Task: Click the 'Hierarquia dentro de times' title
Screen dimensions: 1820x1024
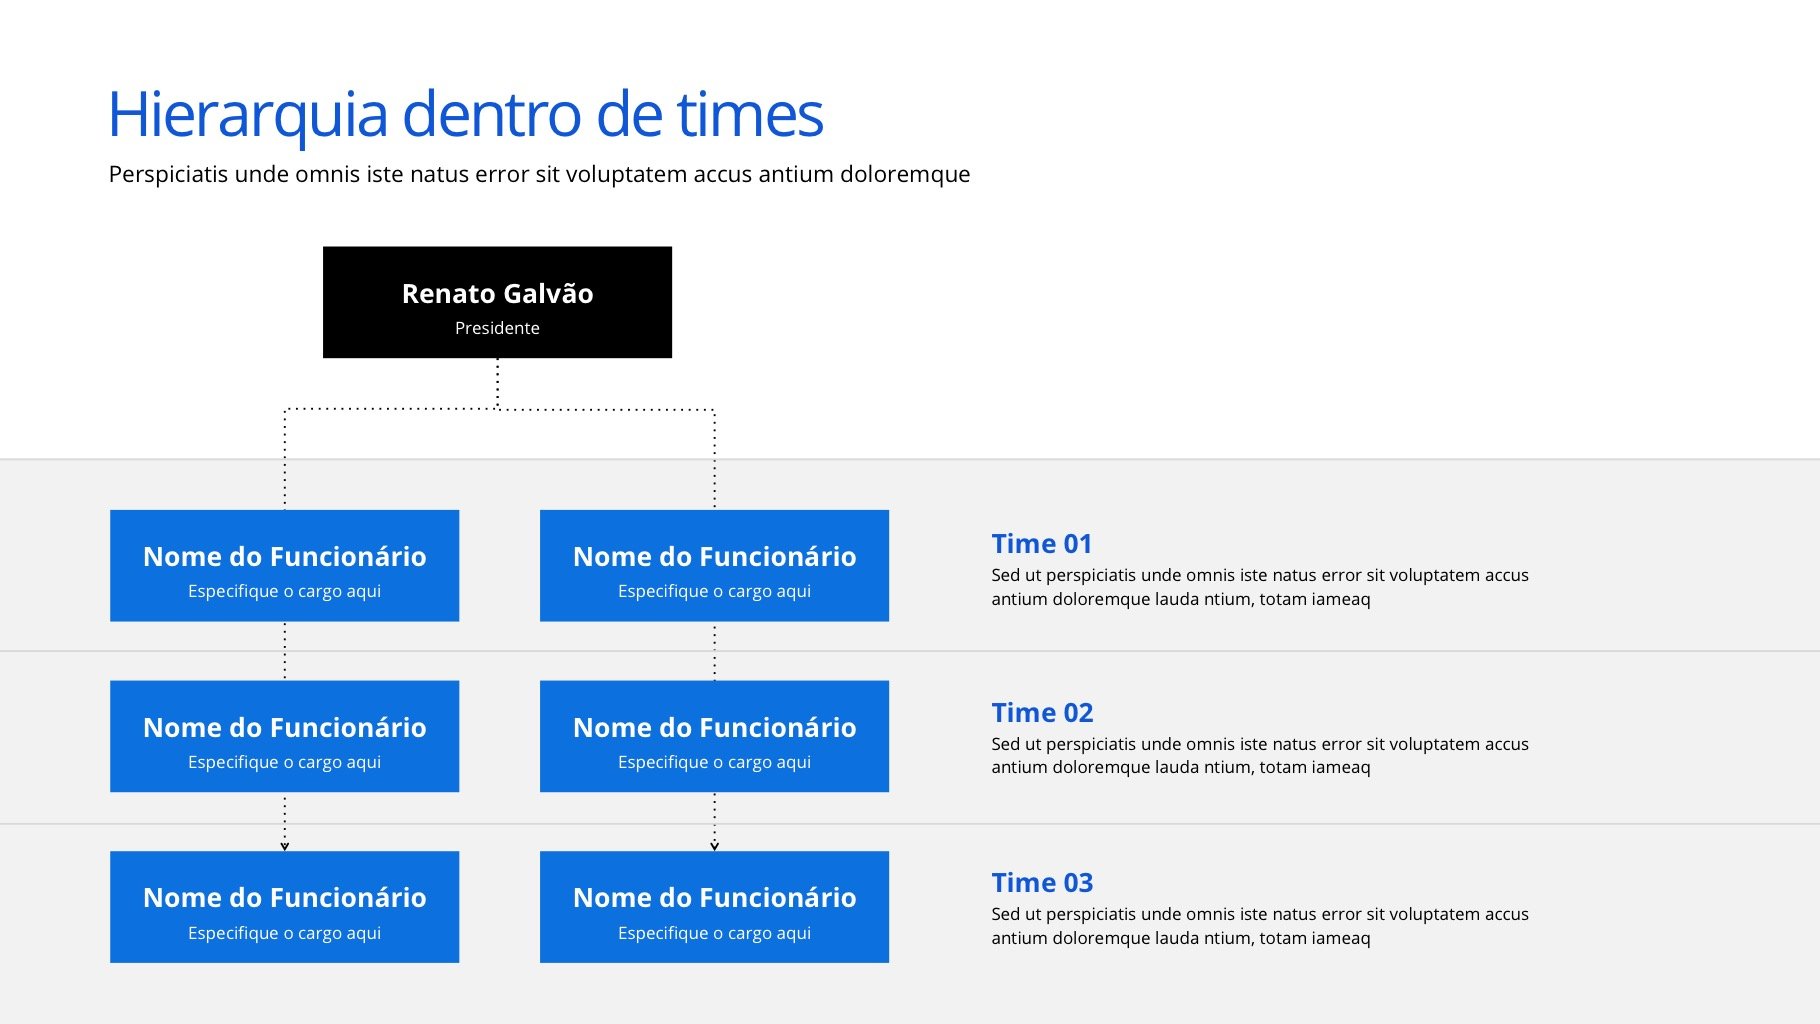Action: 465,114
